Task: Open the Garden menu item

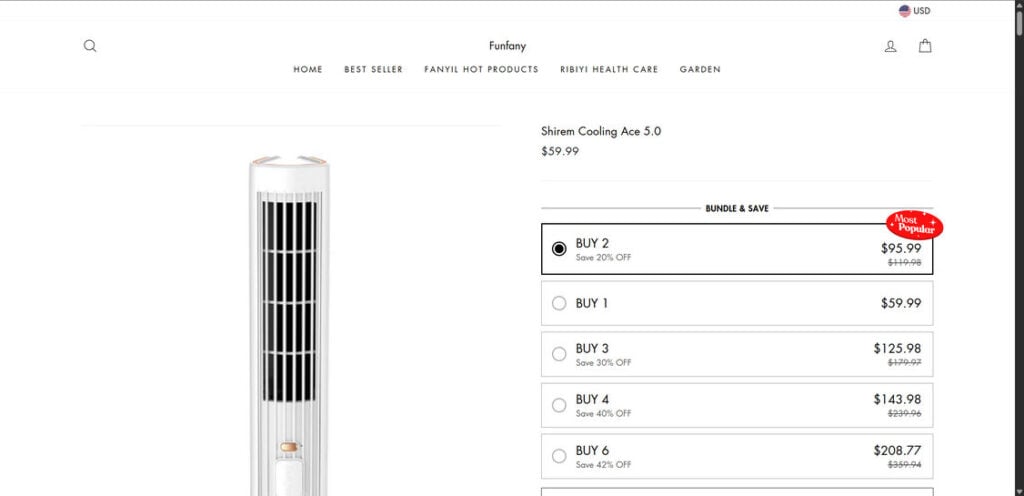Action: (700, 69)
